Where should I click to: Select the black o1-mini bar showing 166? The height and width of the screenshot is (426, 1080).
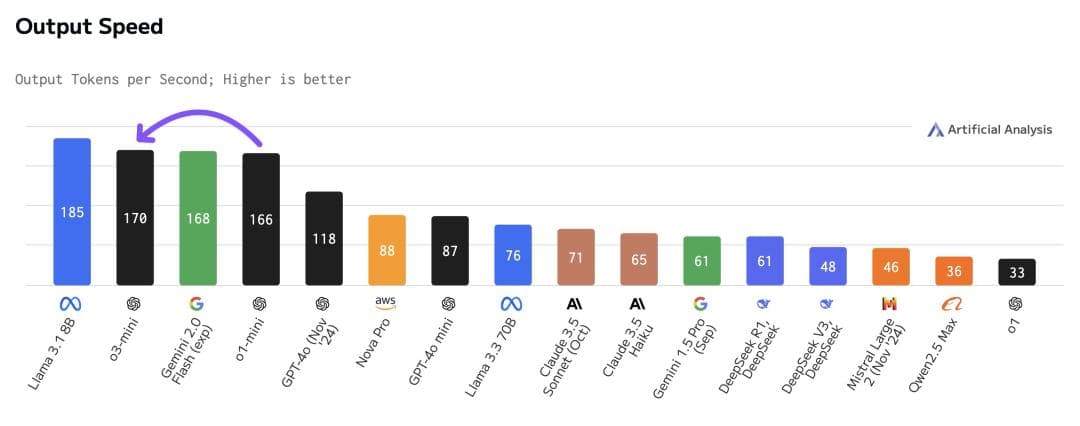[x=261, y=219]
